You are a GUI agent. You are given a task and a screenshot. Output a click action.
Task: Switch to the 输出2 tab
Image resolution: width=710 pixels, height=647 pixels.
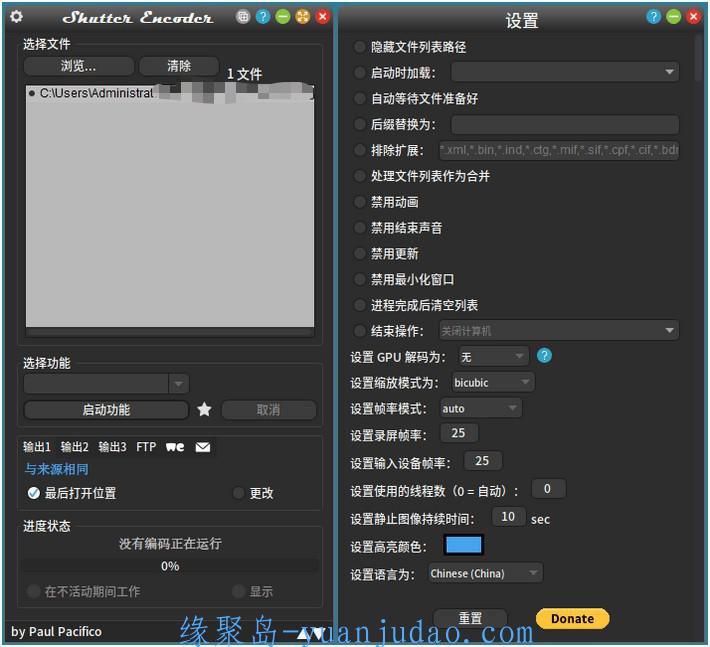click(x=75, y=447)
